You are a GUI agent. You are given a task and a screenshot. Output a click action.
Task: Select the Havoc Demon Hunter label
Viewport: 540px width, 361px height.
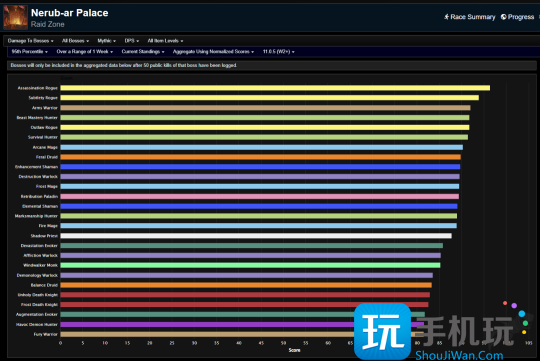click(37, 324)
